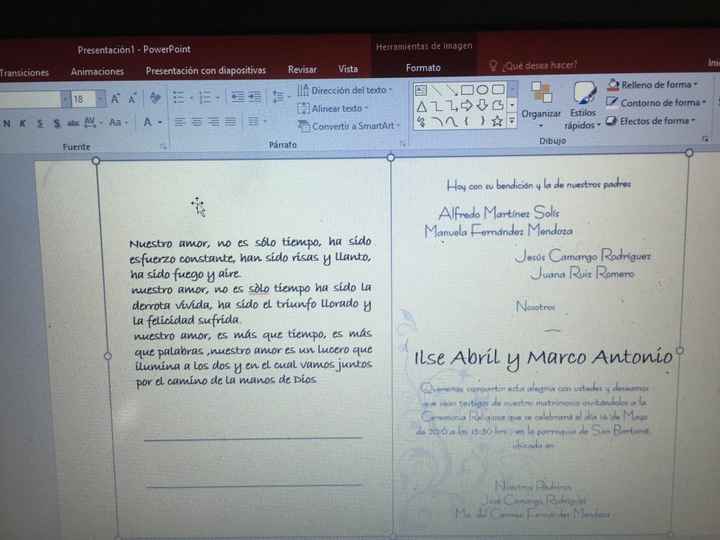The height and width of the screenshot is (540, 720).
Task: Open the Formato tab
Action: (423, 68)
